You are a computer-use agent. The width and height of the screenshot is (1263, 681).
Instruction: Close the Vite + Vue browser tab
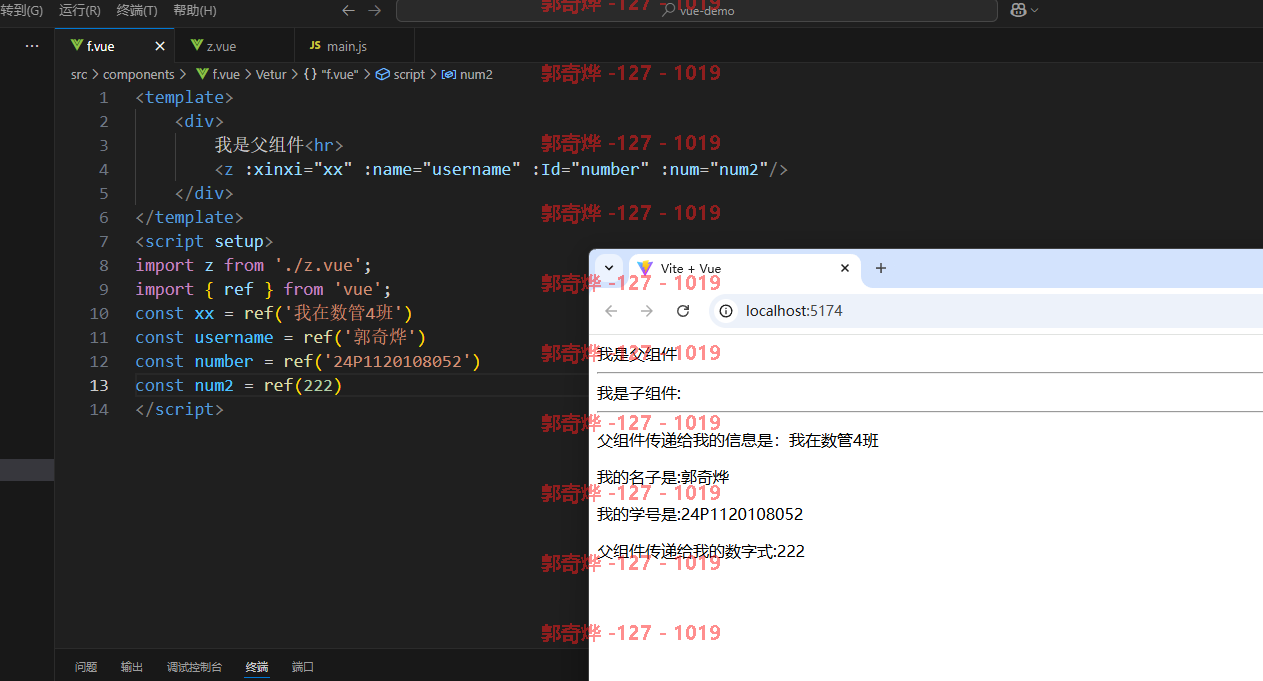pyautogui.click(x=845, y=268)
